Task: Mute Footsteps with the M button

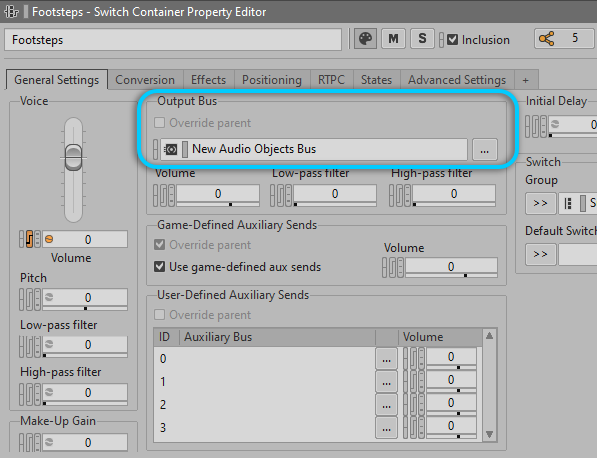Action: (393, 39)
